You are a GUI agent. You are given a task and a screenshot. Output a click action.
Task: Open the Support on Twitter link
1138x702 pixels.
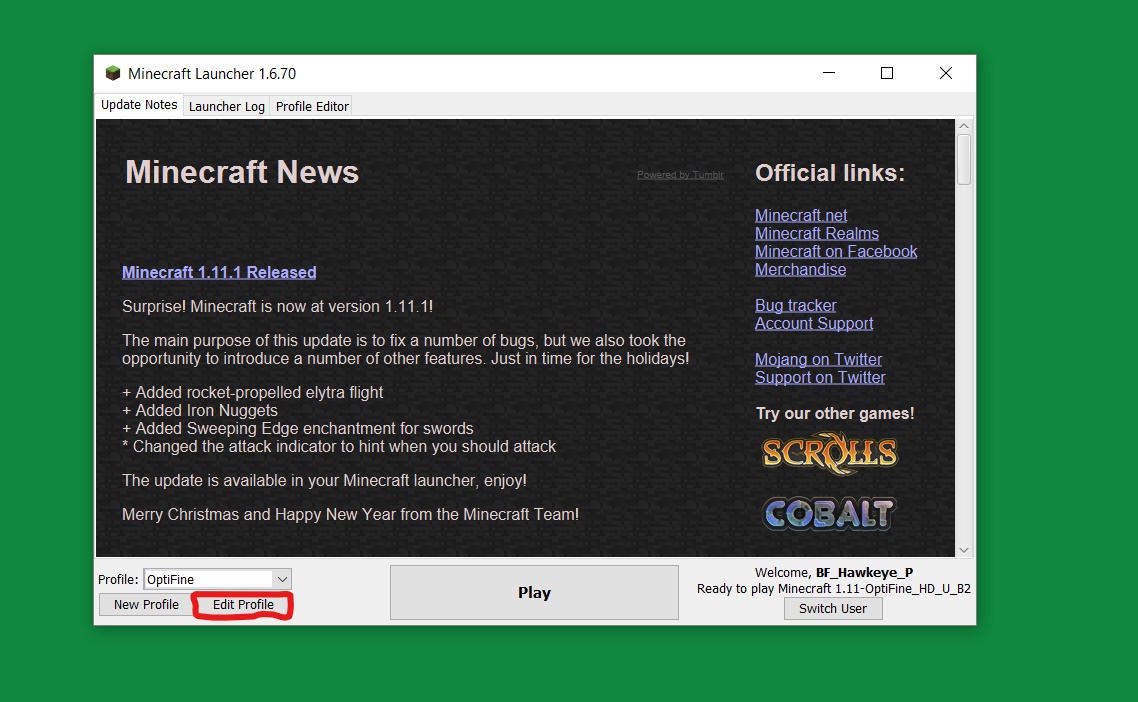click(x=820, y=378)
